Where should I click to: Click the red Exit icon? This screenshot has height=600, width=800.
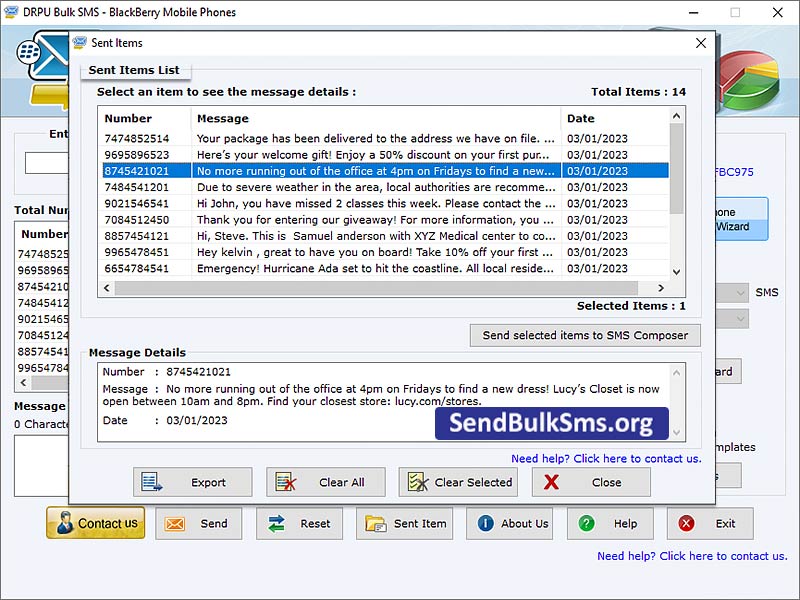tap(687, 523)
